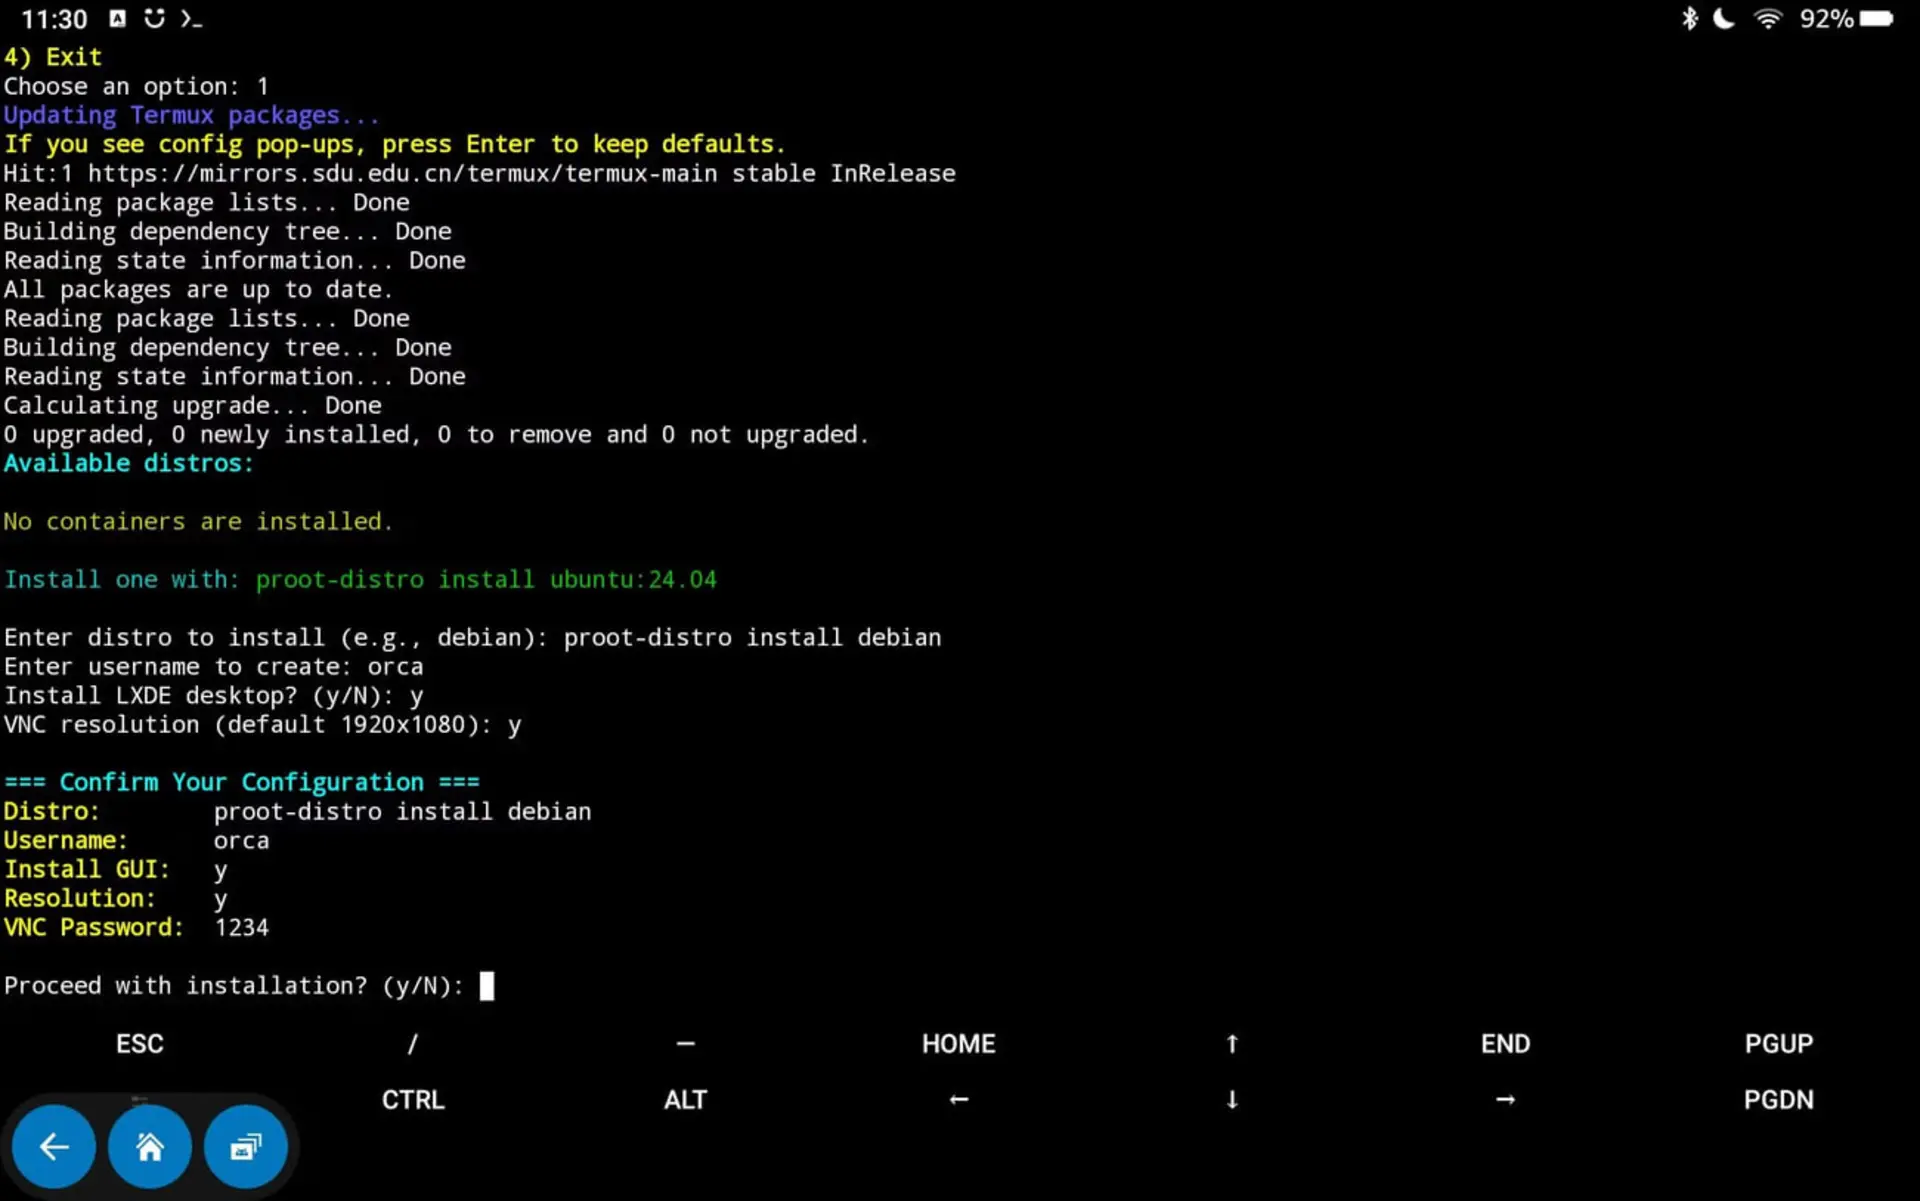The image size is (1920, 1201).
Task: Click the "Calculating upgrade... Done" line
Action: 193,406
